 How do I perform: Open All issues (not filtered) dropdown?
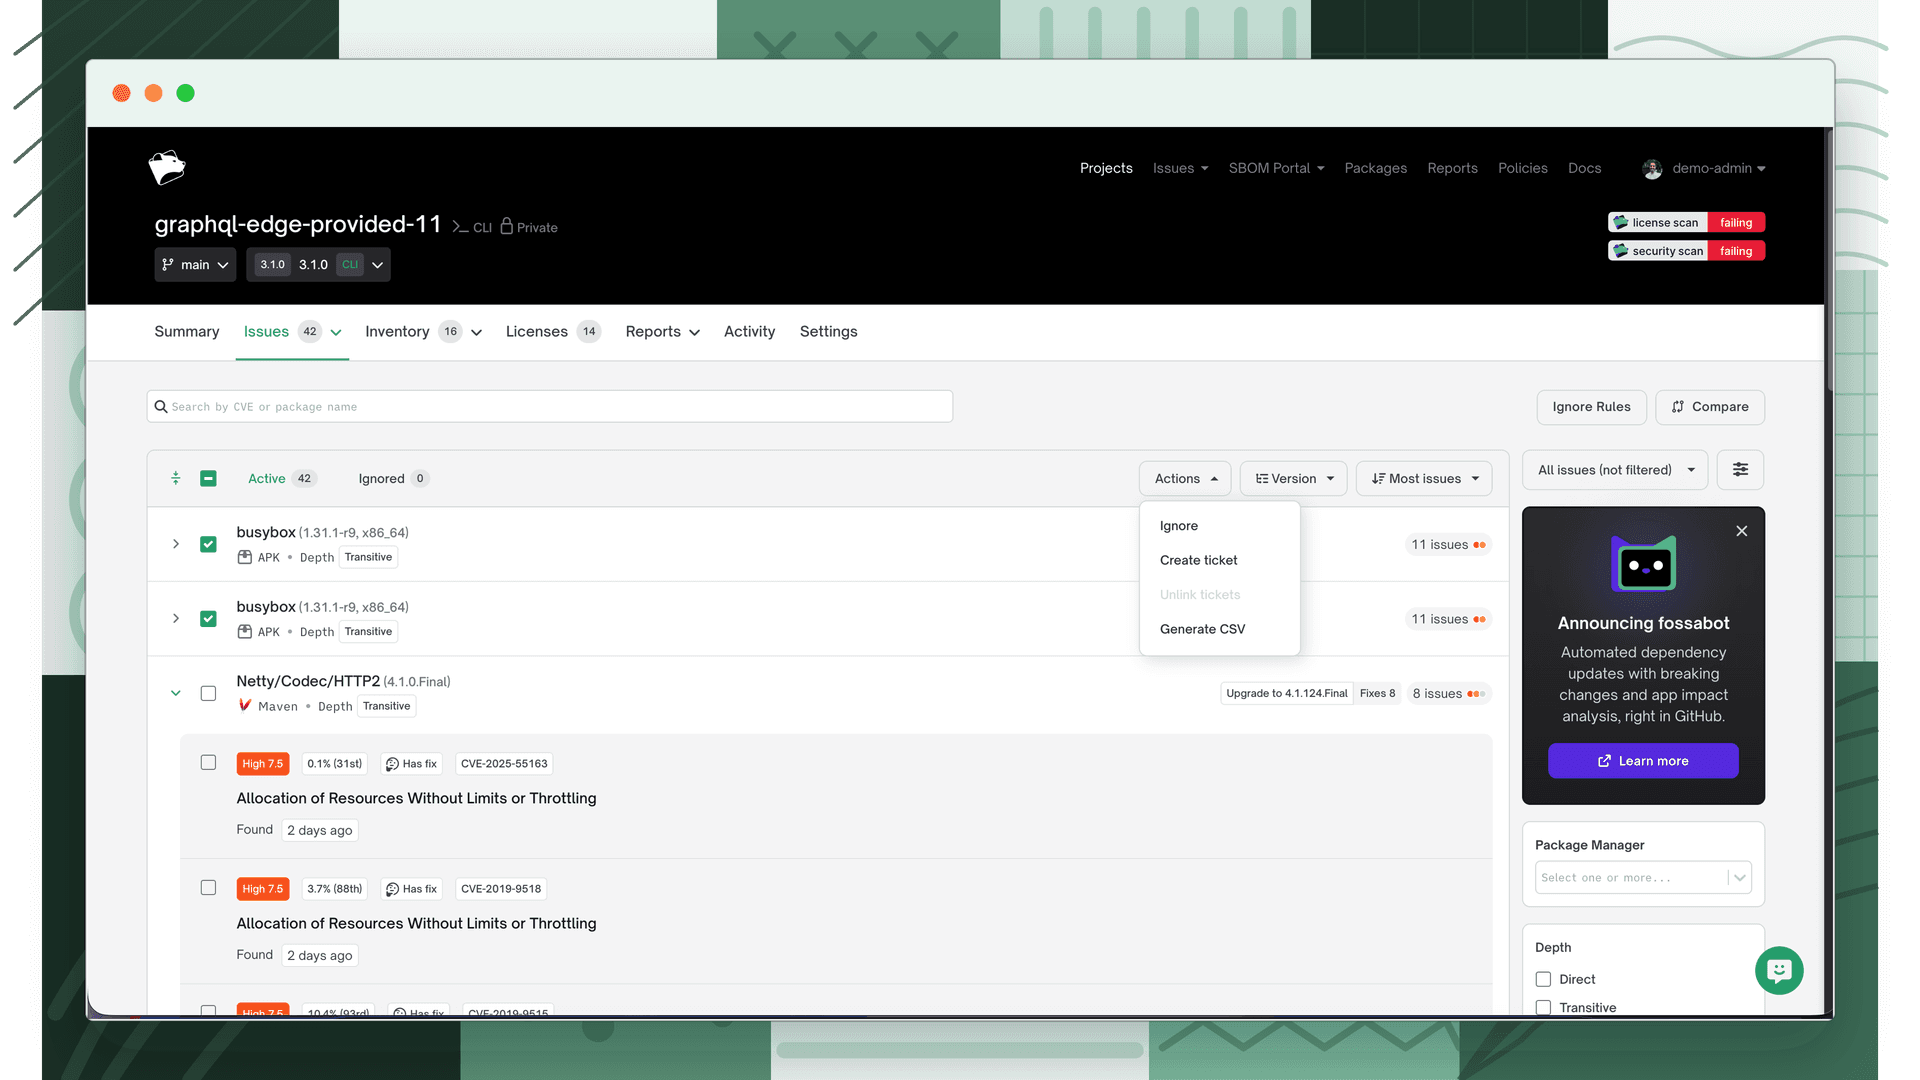1615,470
